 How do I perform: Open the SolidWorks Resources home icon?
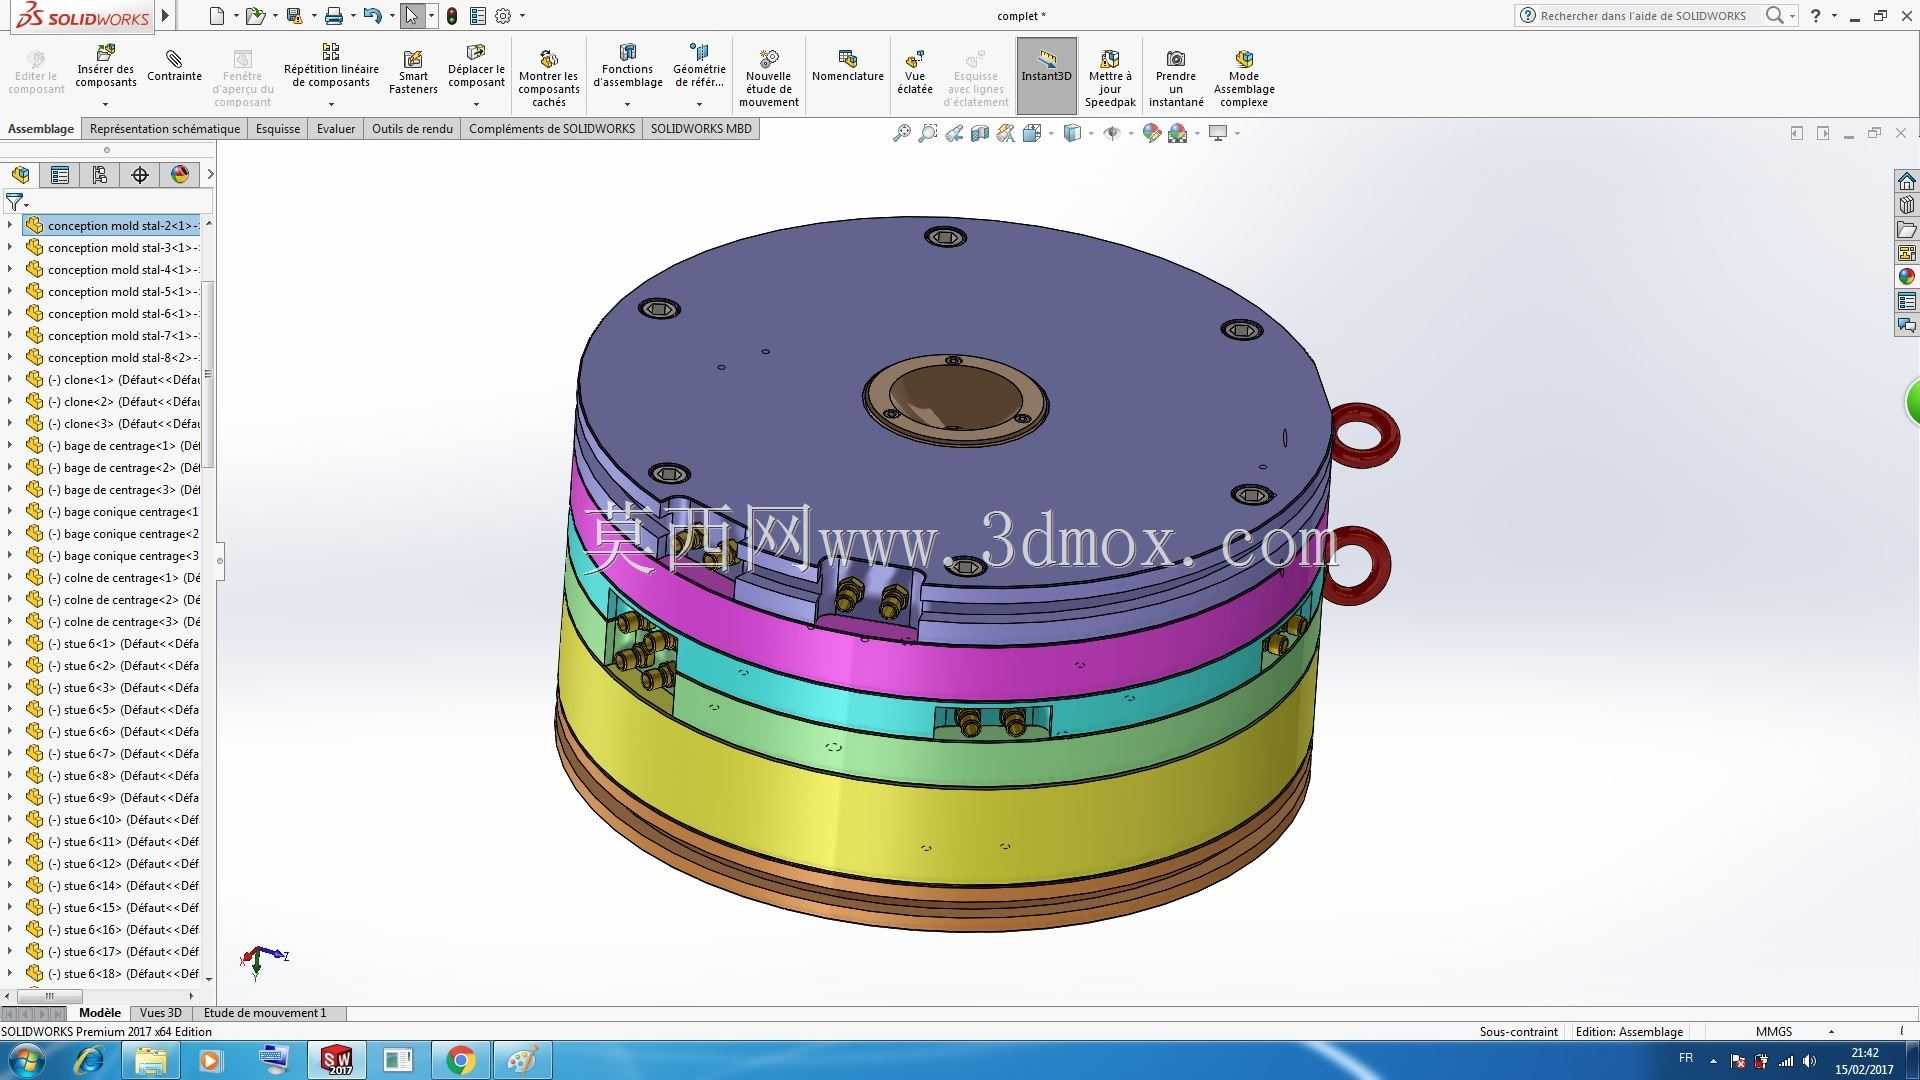pos(1907,181)
